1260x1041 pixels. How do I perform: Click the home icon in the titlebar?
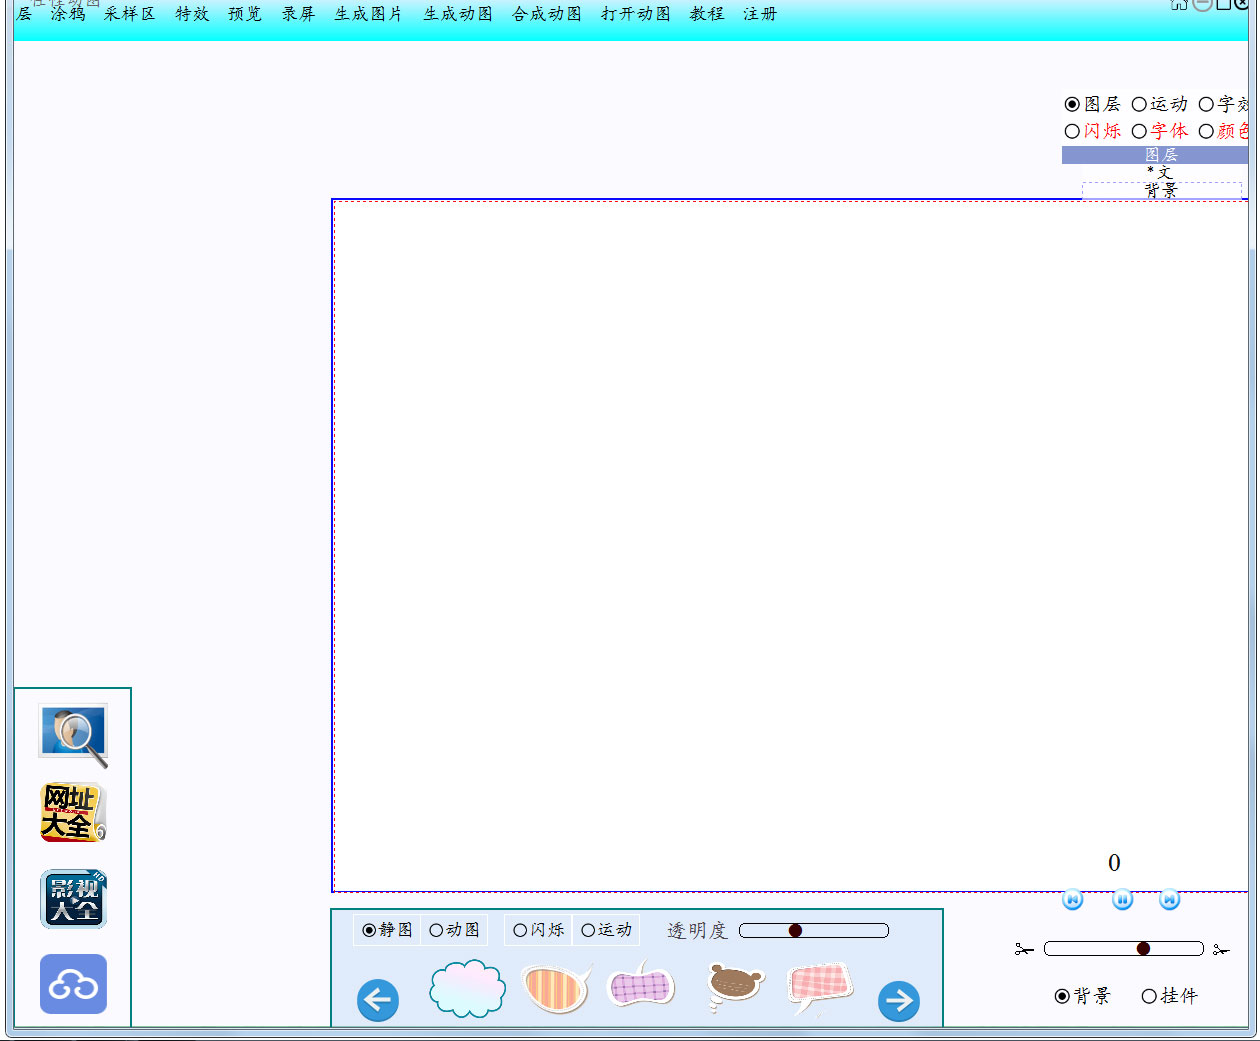(x=1178, y=5)
